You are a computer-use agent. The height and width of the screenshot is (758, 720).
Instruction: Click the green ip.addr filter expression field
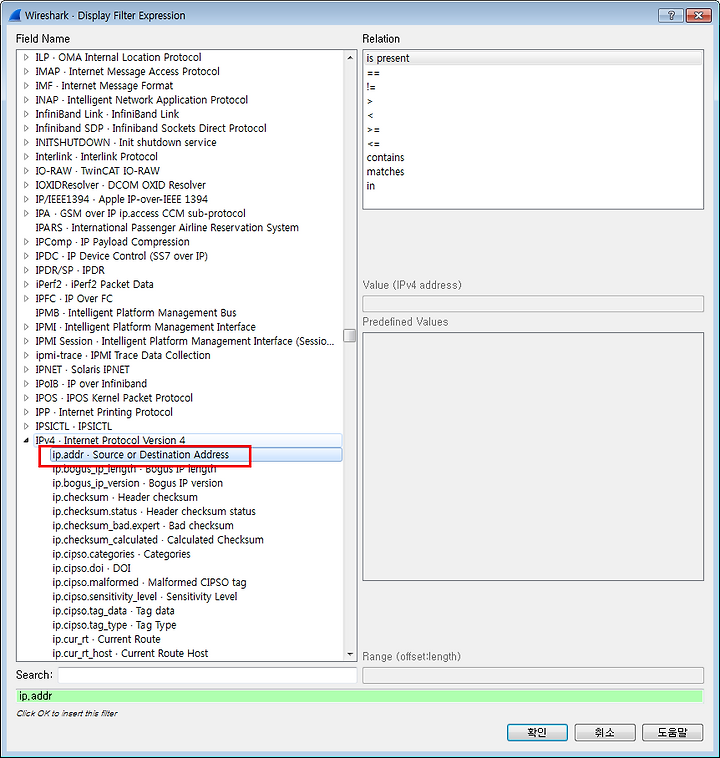(x=359, y=696)
